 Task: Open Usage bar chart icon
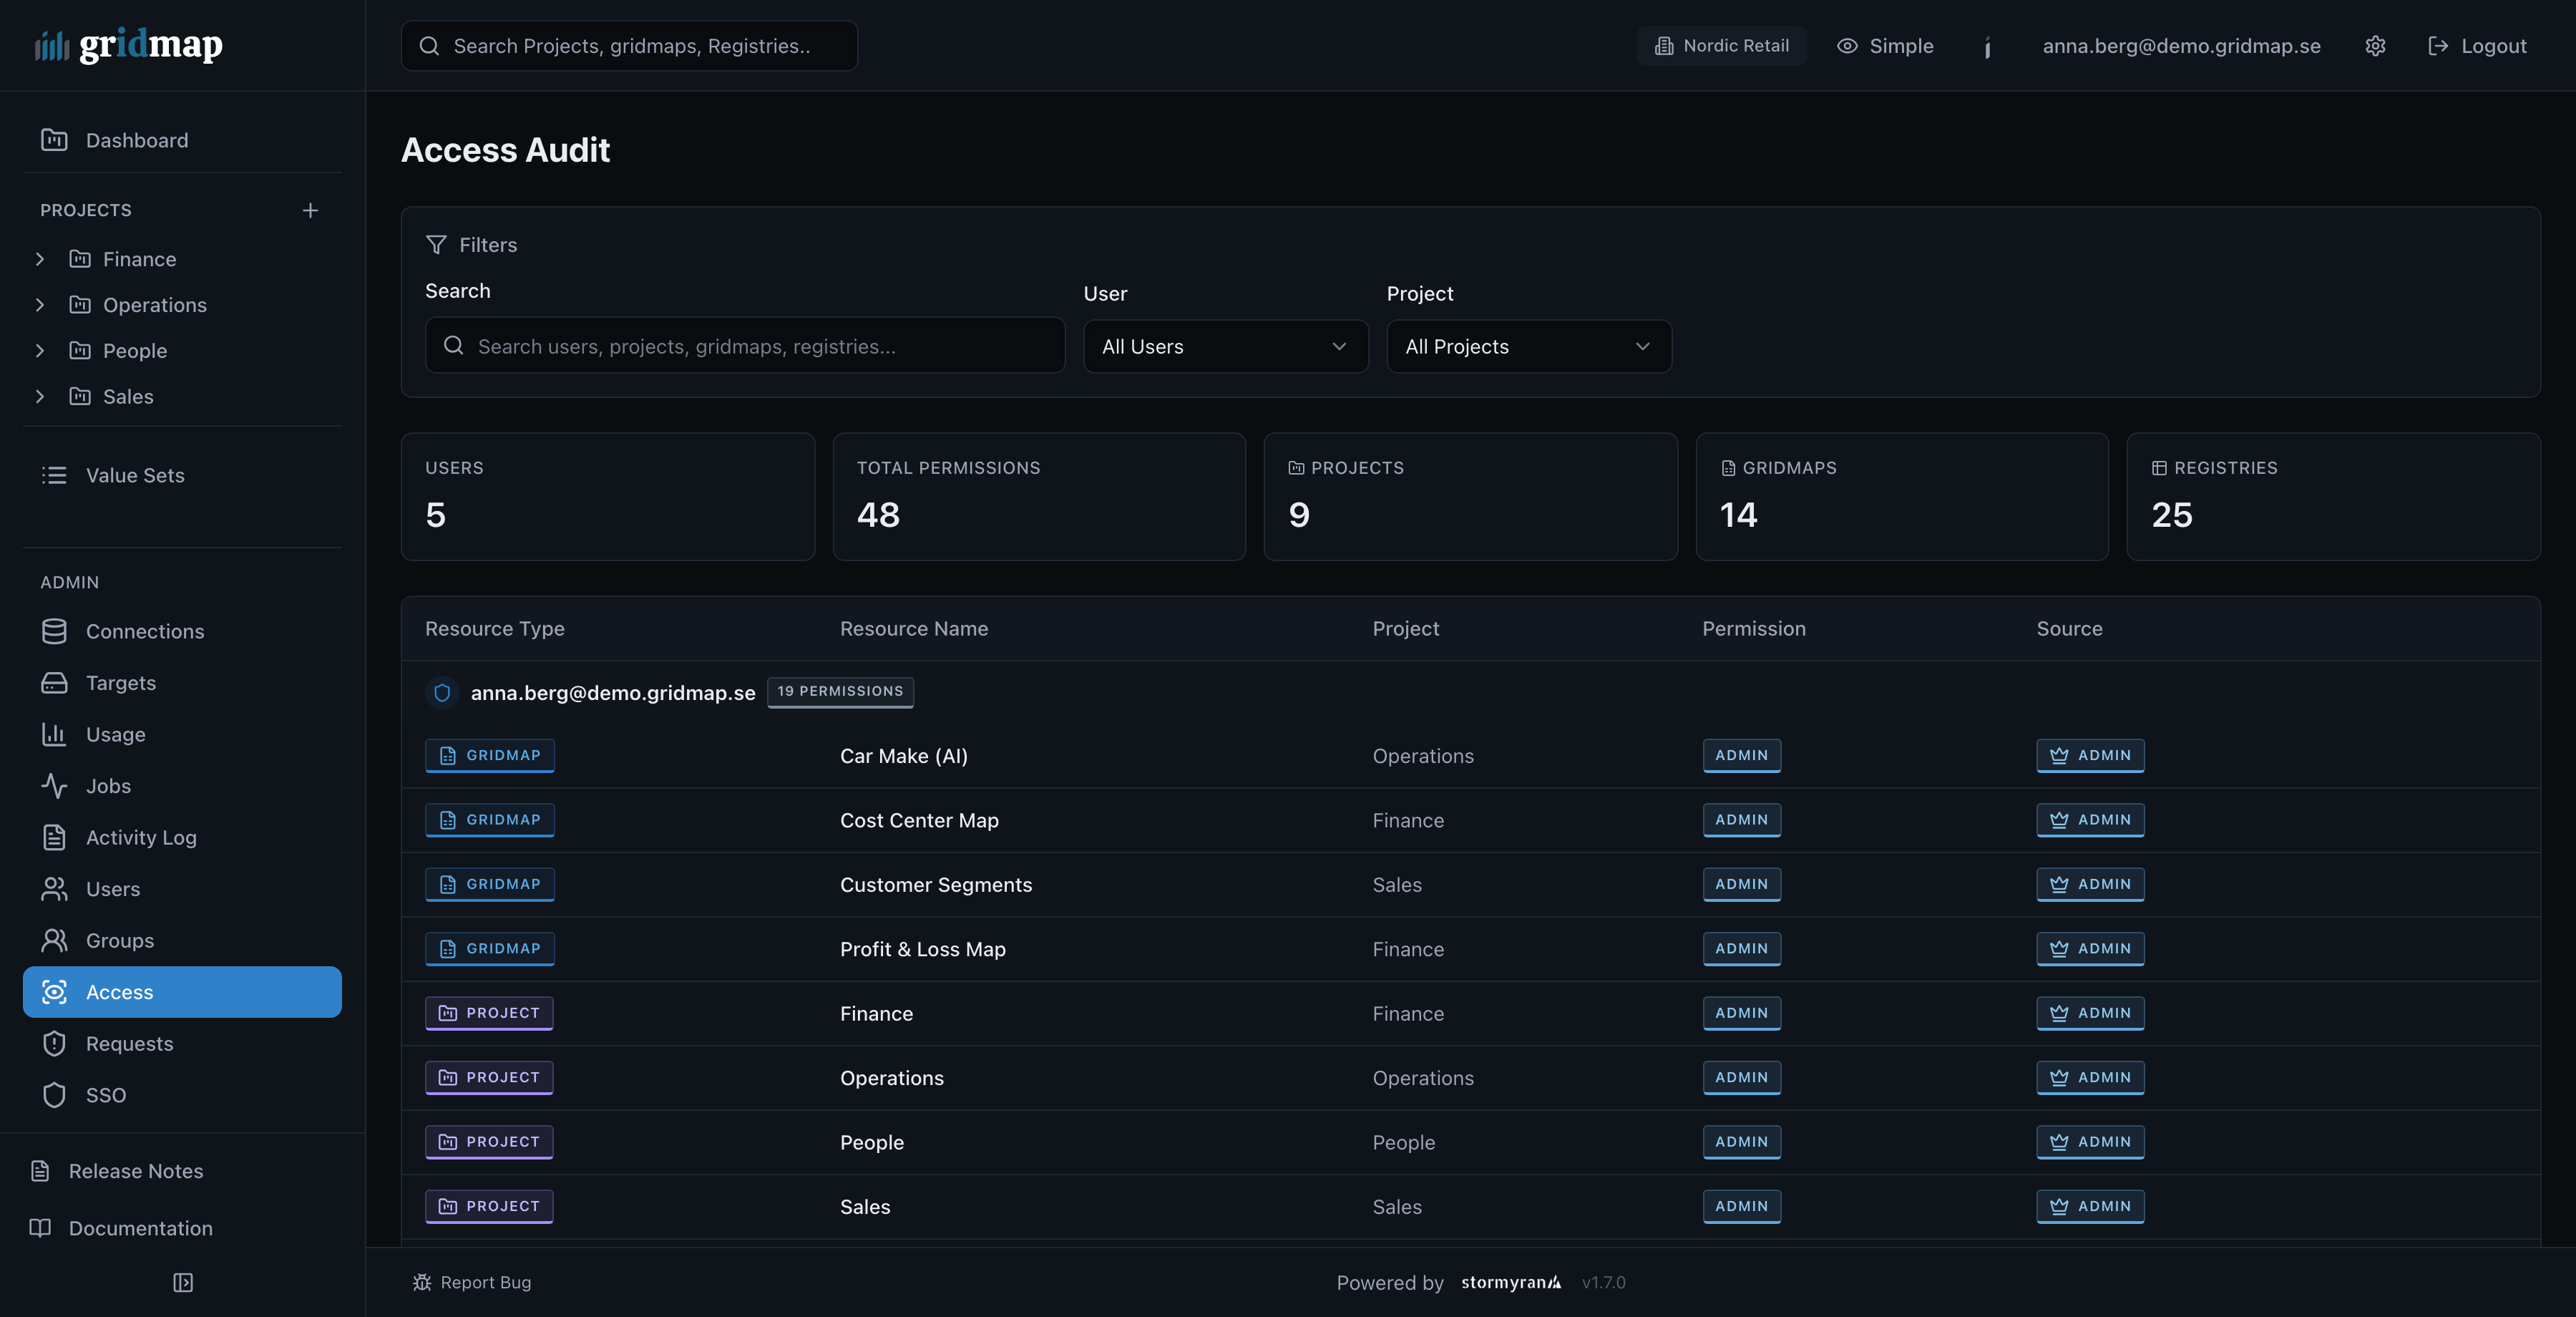(x=54, y=734)
